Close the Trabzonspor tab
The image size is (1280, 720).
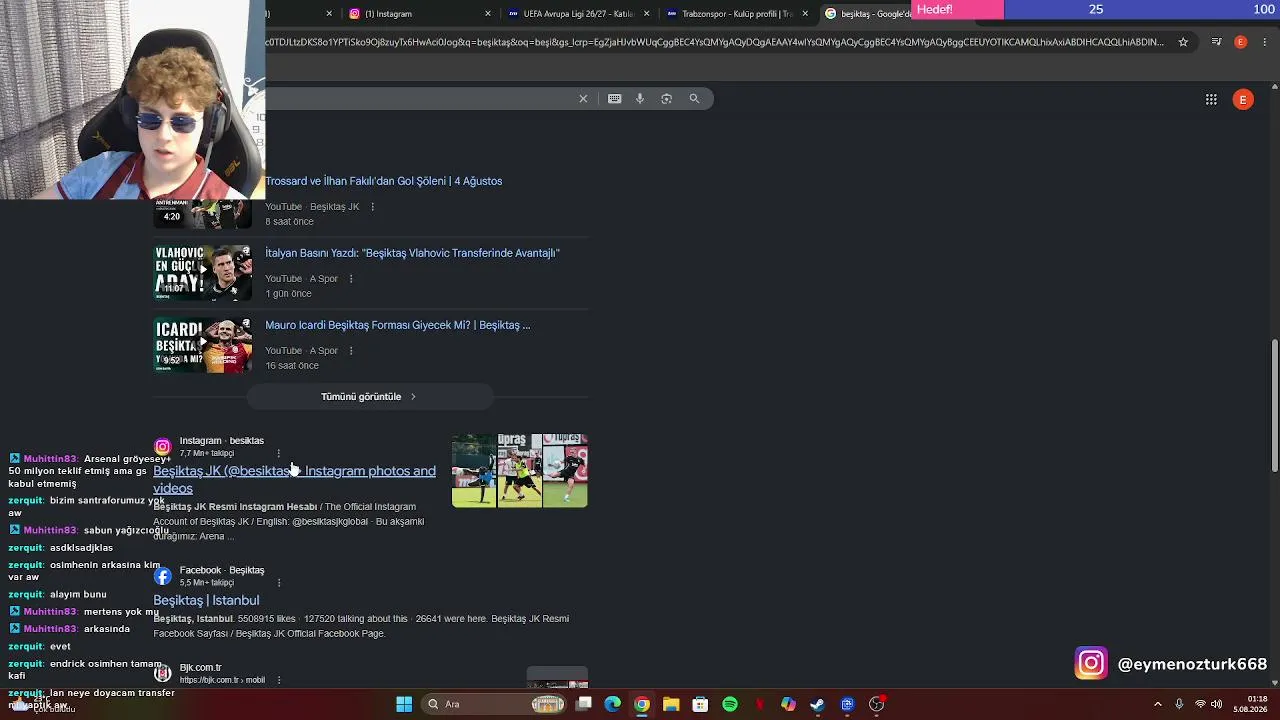(x=805, y=14)
